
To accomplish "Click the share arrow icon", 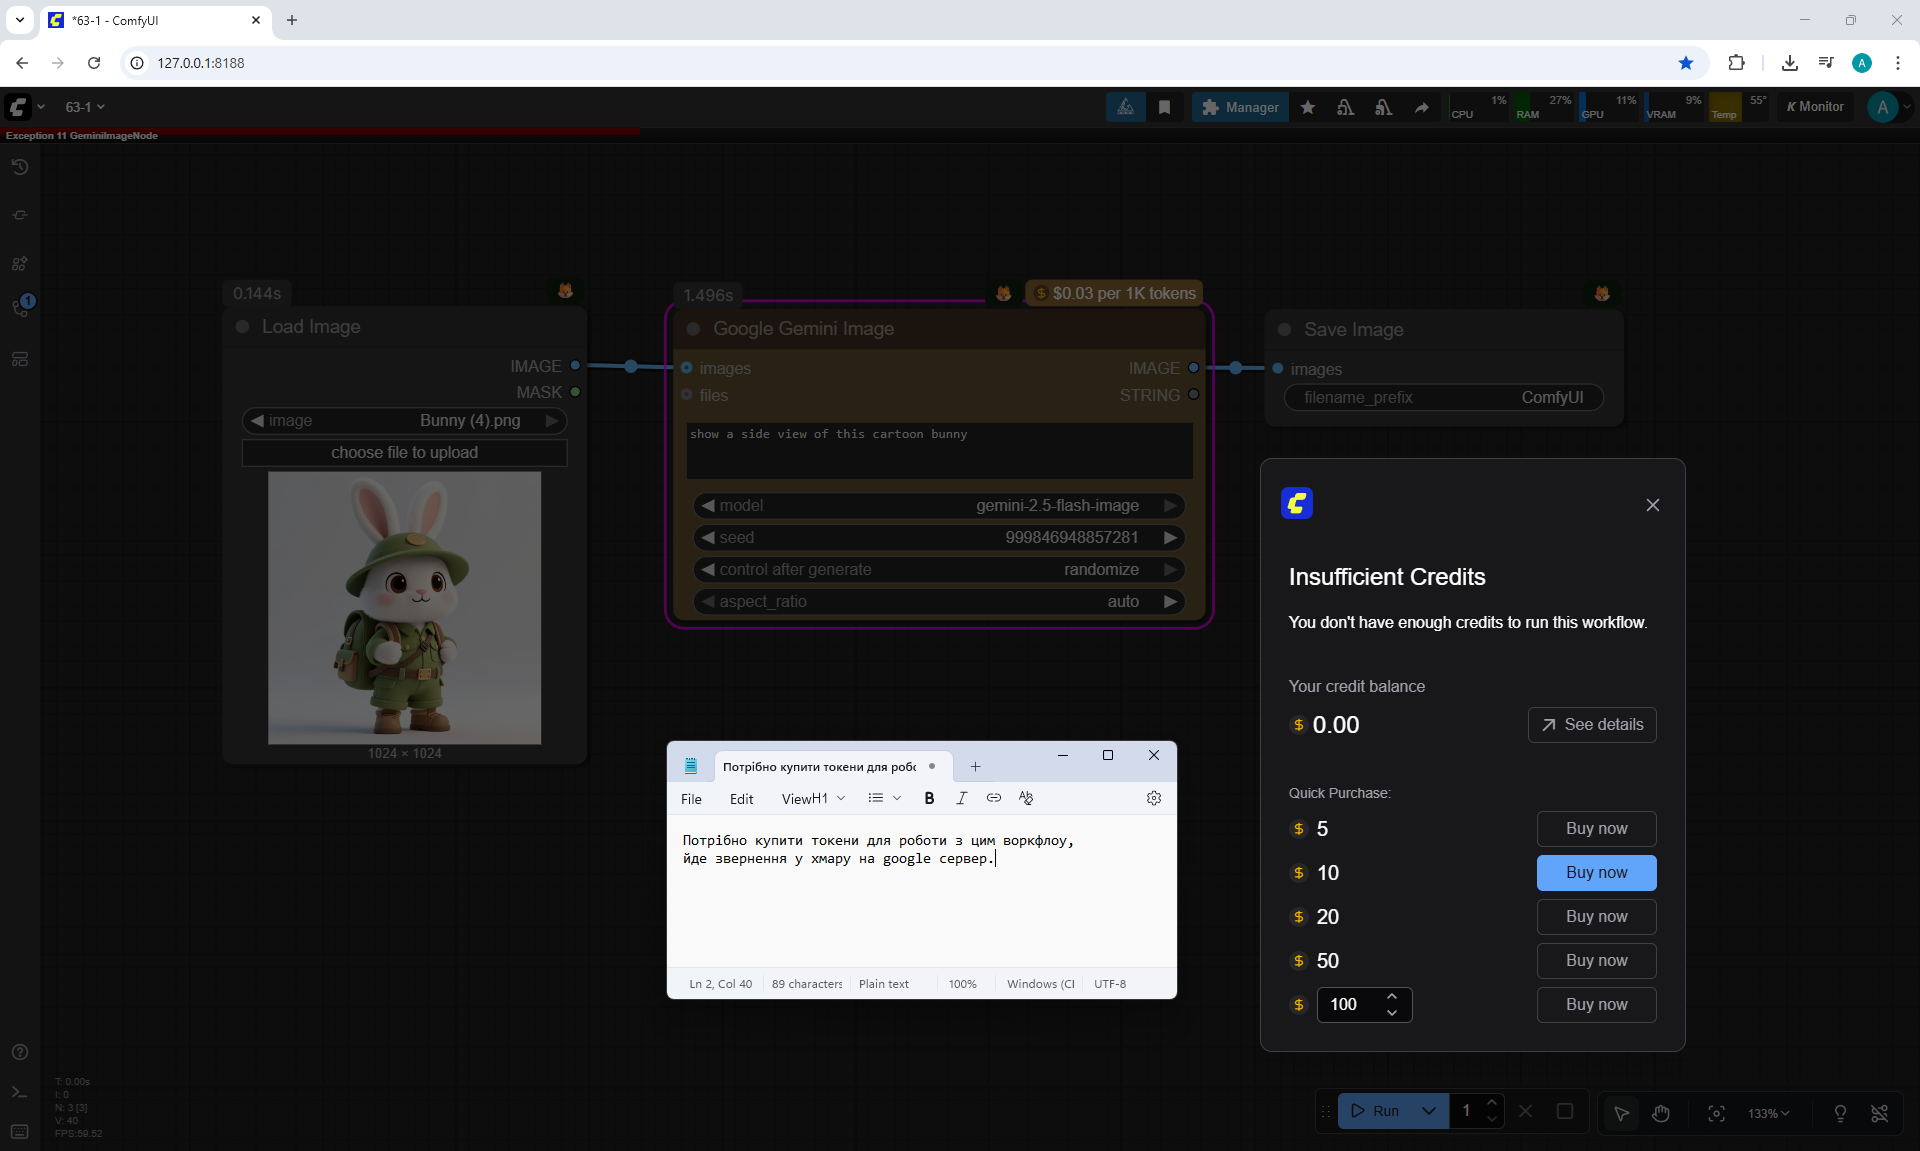I will (1421, 107).
